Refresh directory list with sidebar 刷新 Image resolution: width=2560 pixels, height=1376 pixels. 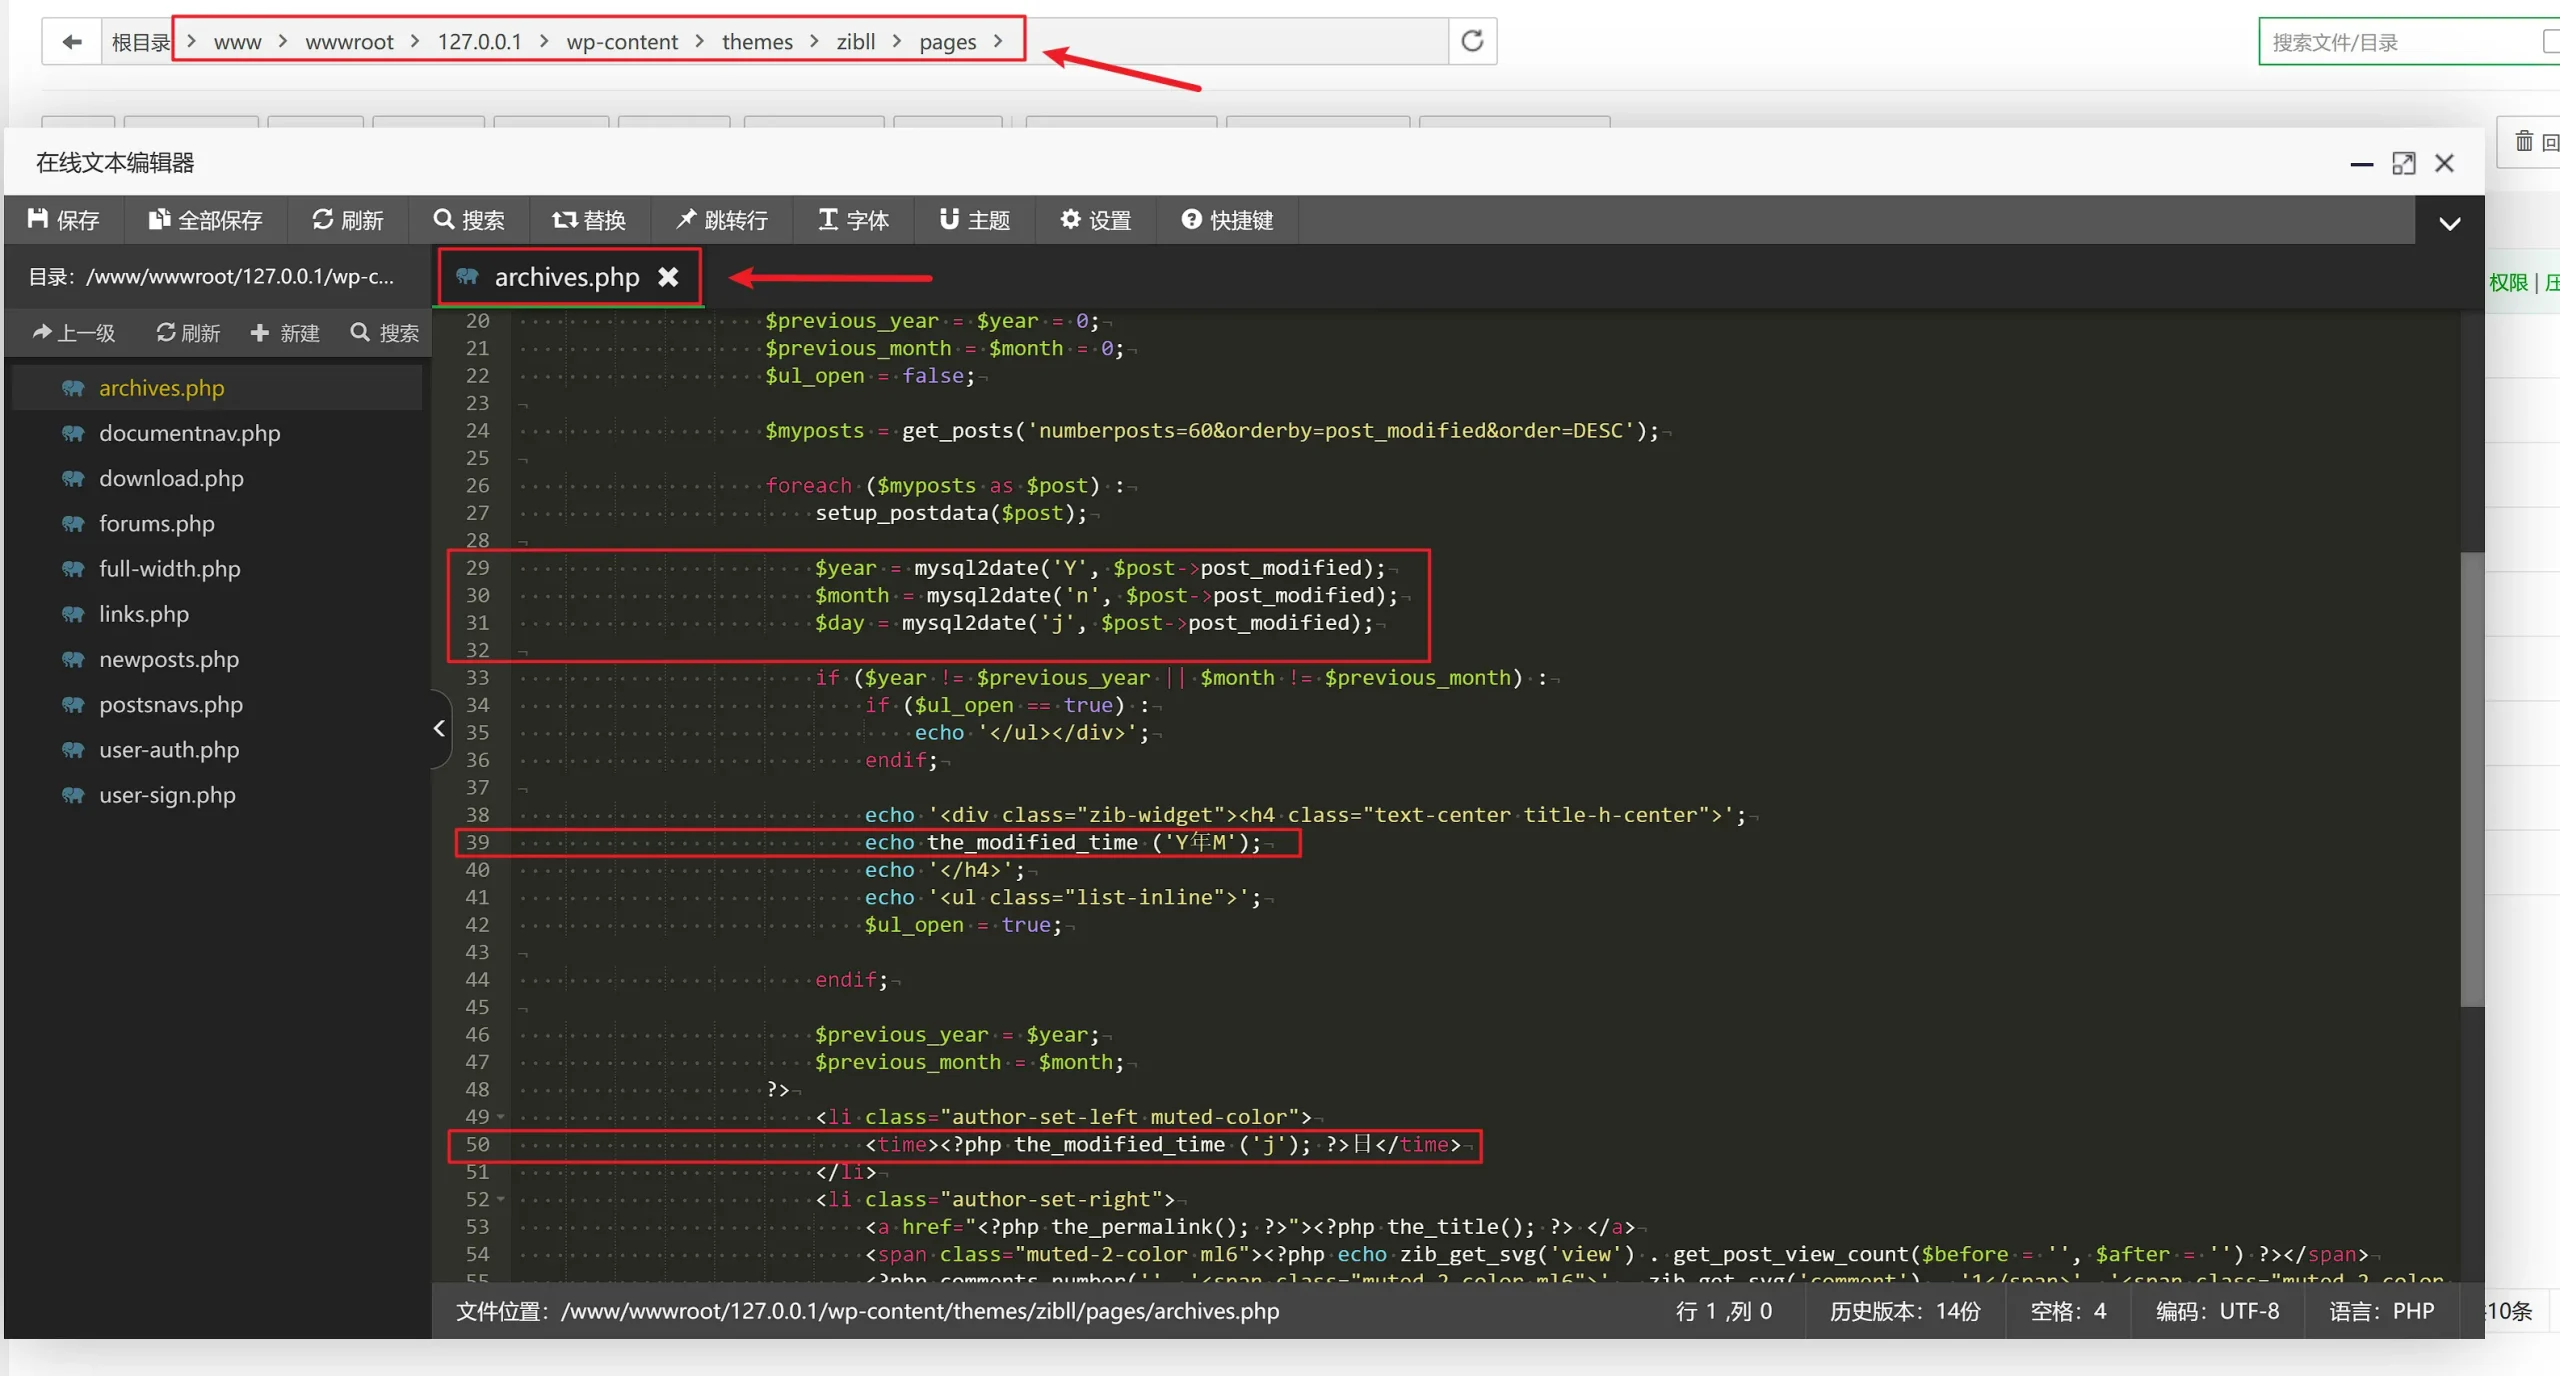(188, 333)
